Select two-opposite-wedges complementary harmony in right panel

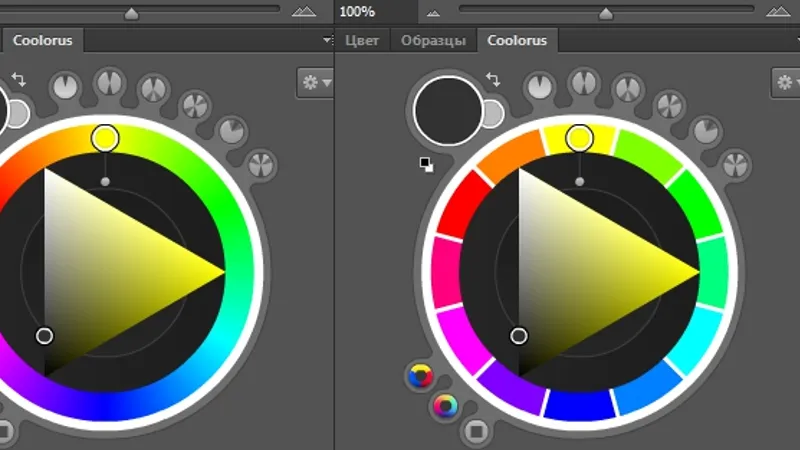[584, 82]
